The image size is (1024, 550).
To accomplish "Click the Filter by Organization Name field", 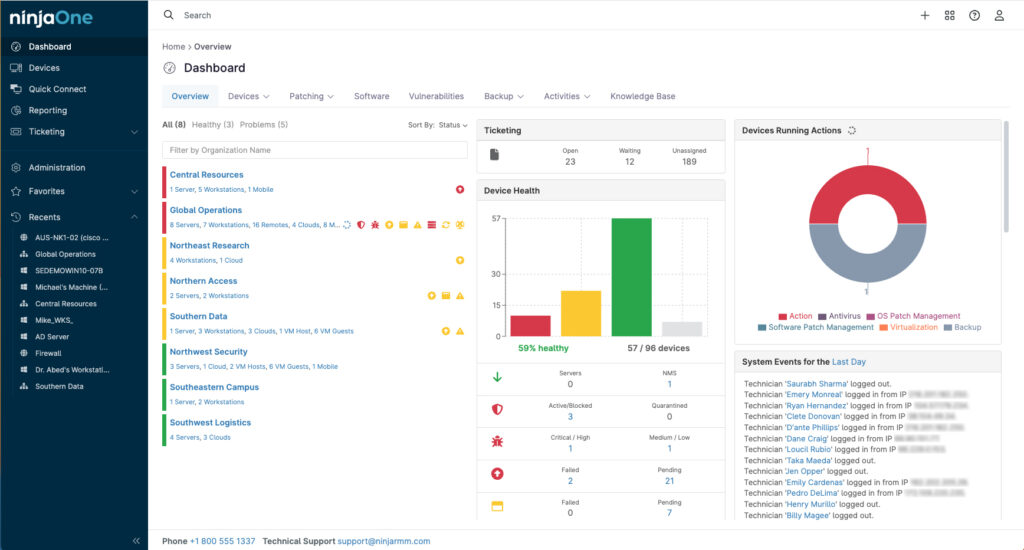I will click(x=315, y=150).
